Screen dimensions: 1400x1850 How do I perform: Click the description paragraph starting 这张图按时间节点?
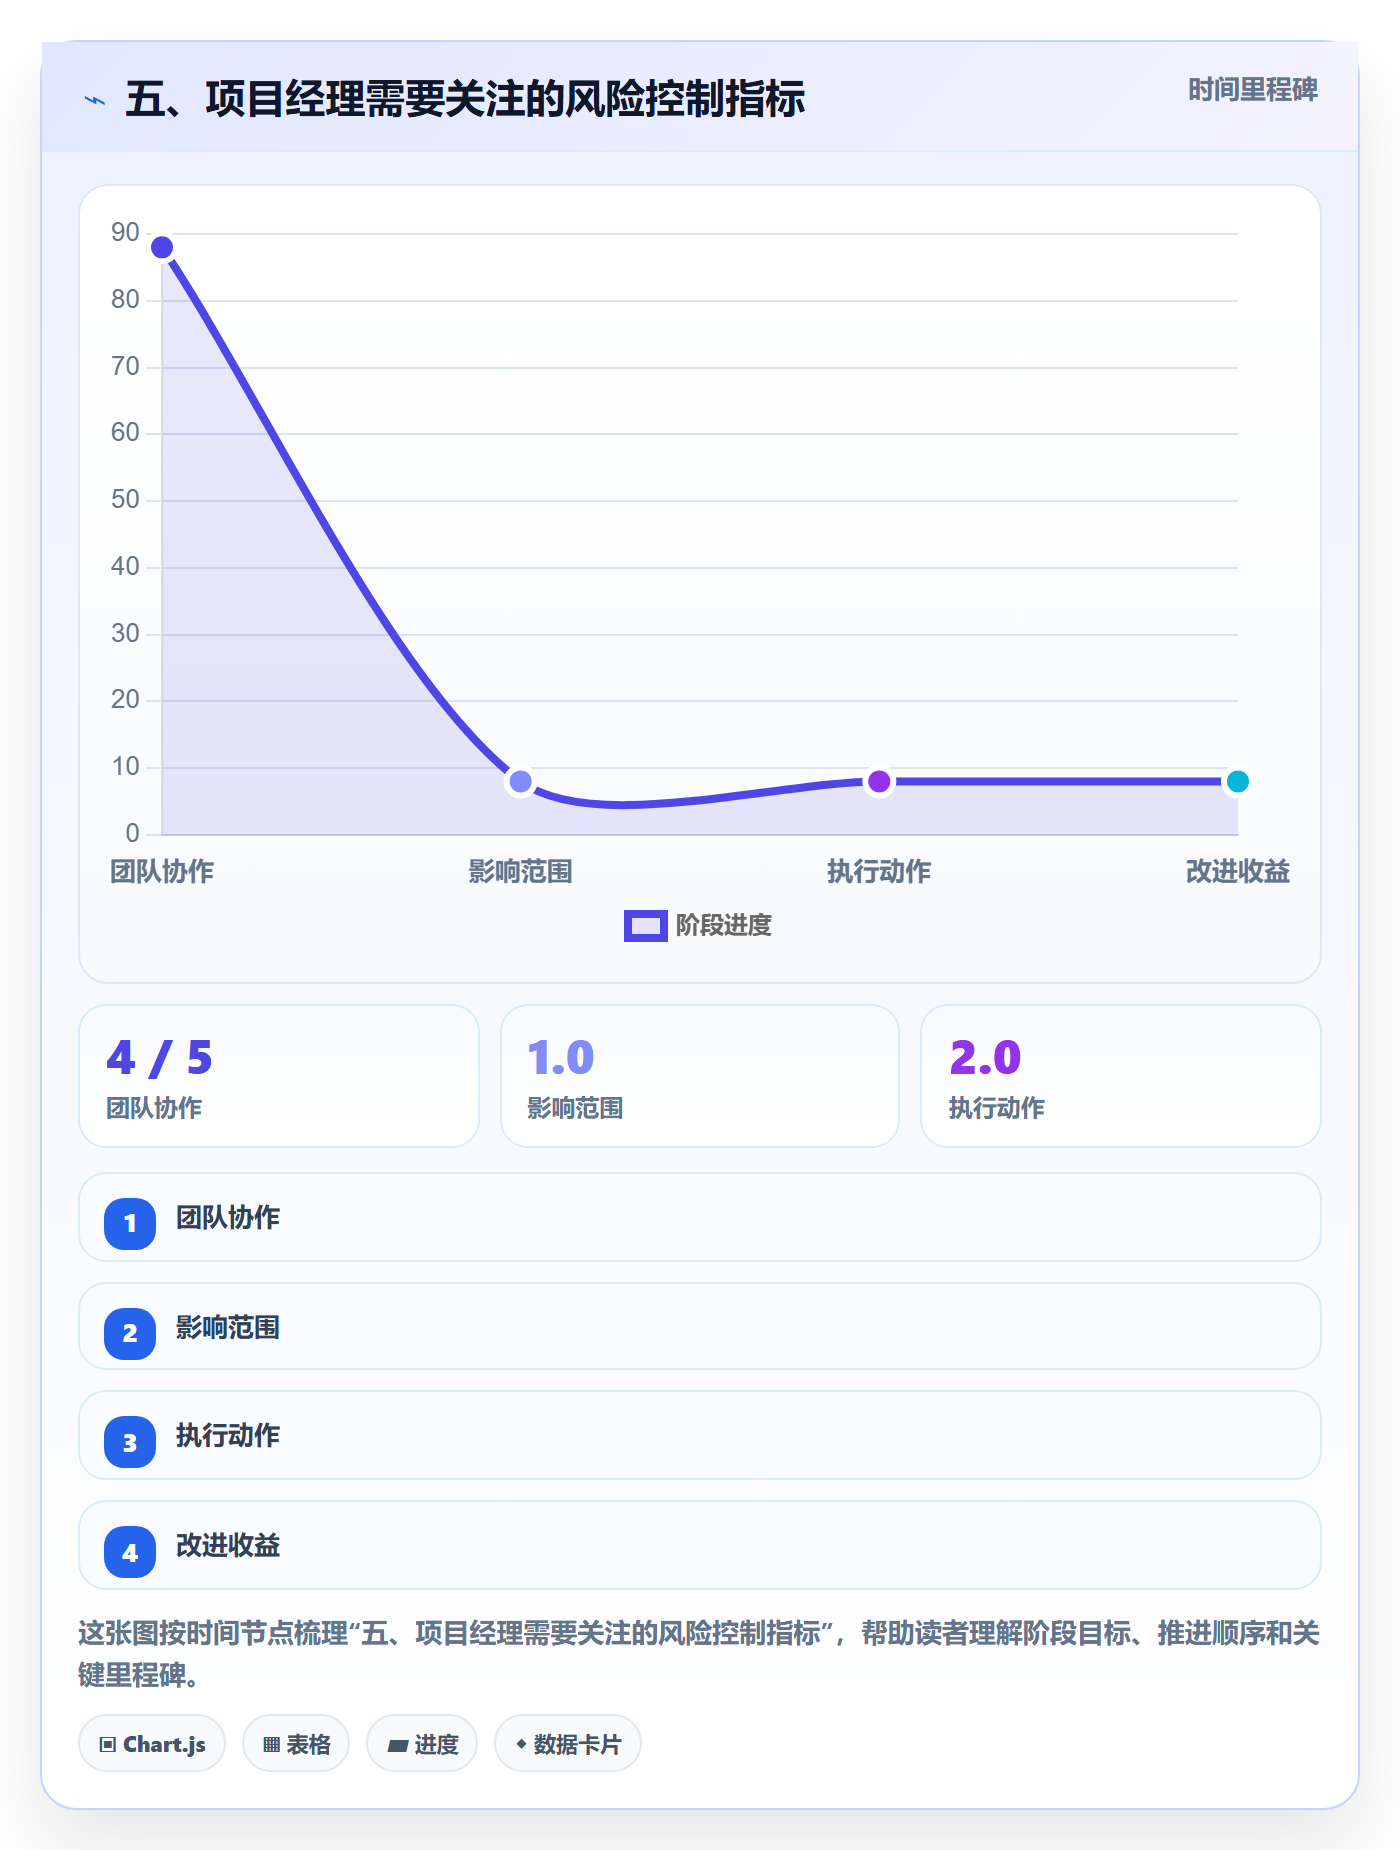(699, 1654)
